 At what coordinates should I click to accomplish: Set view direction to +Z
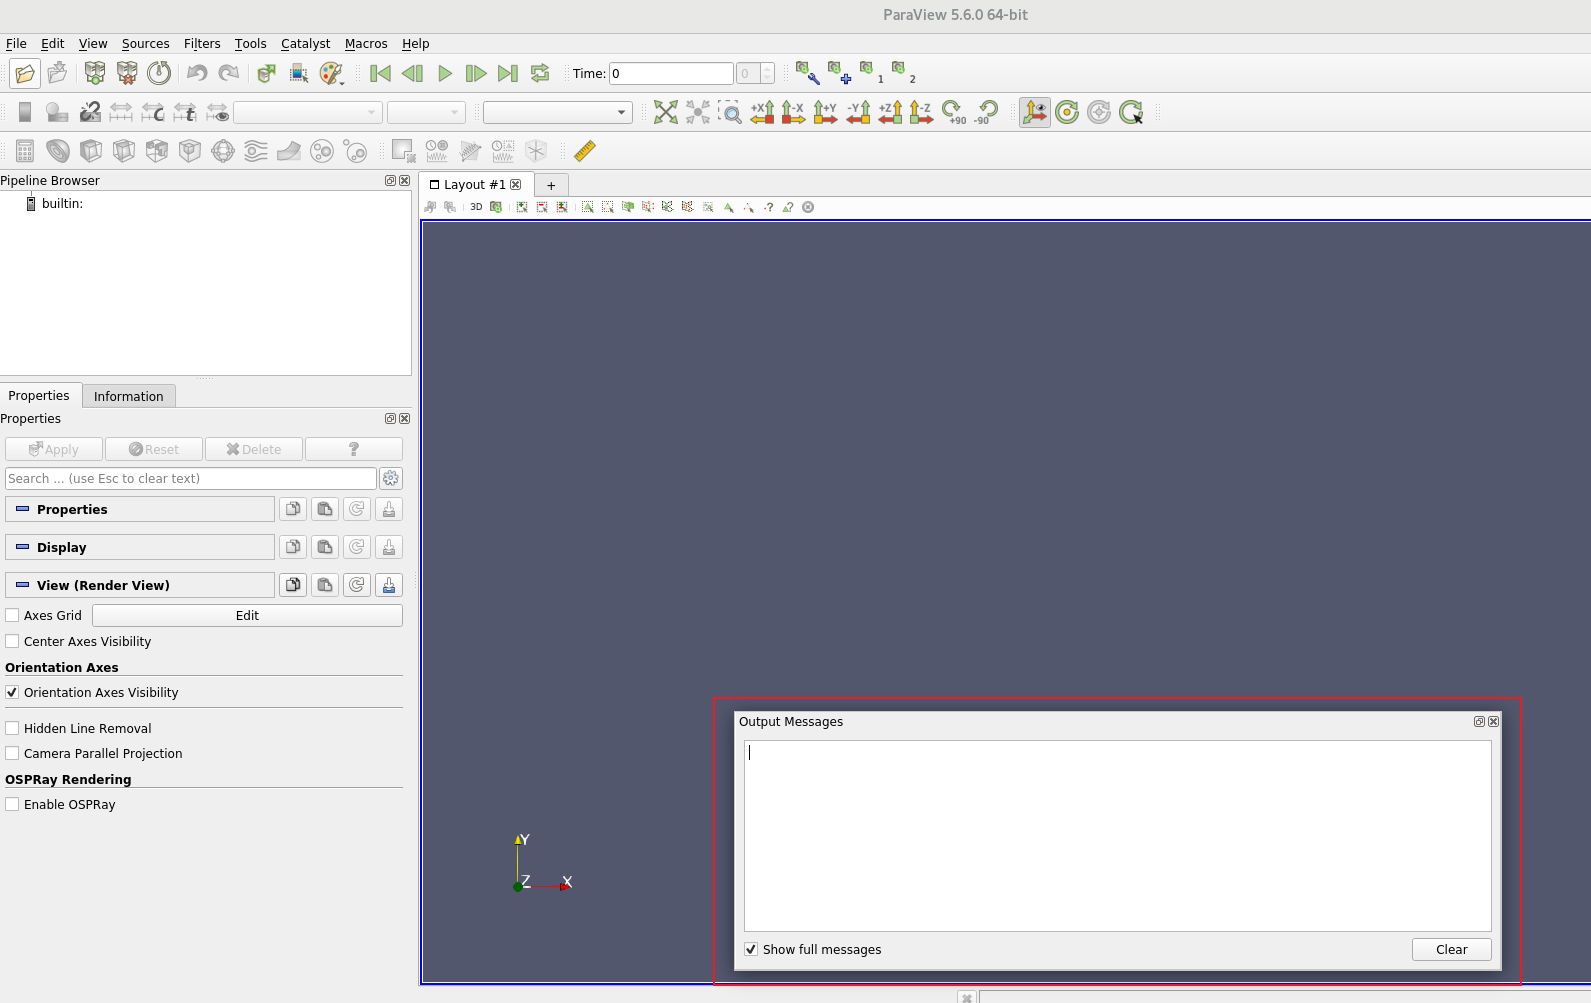(x=890, y=112)
